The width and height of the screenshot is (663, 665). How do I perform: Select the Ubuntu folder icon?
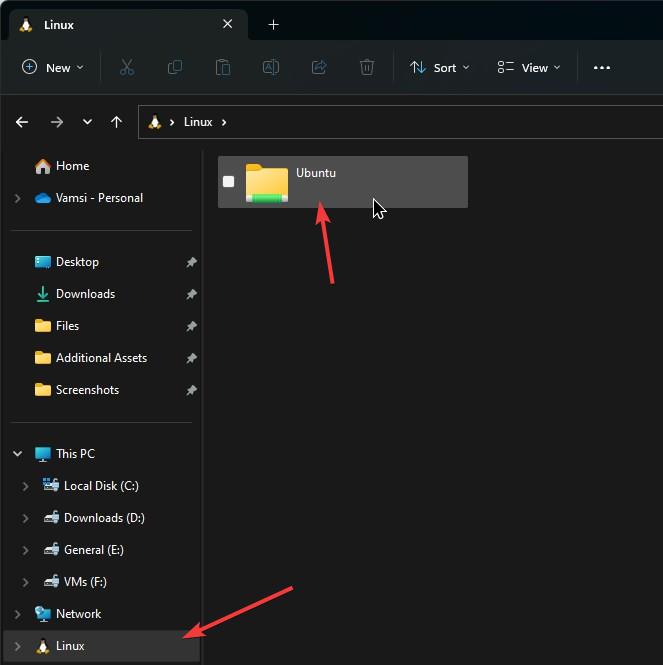pos(267,182)
